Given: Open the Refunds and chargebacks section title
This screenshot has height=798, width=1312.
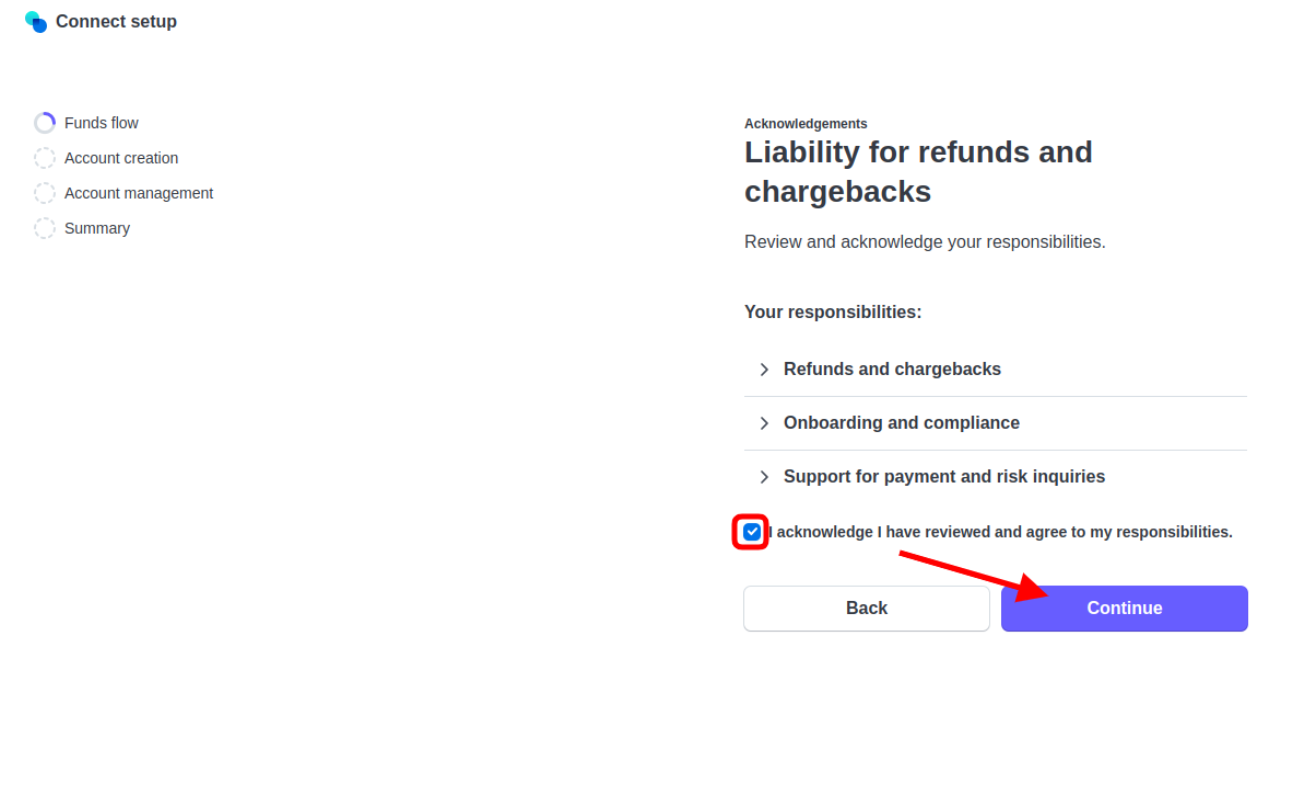Looking at the screenshot, I should [892, 369].
